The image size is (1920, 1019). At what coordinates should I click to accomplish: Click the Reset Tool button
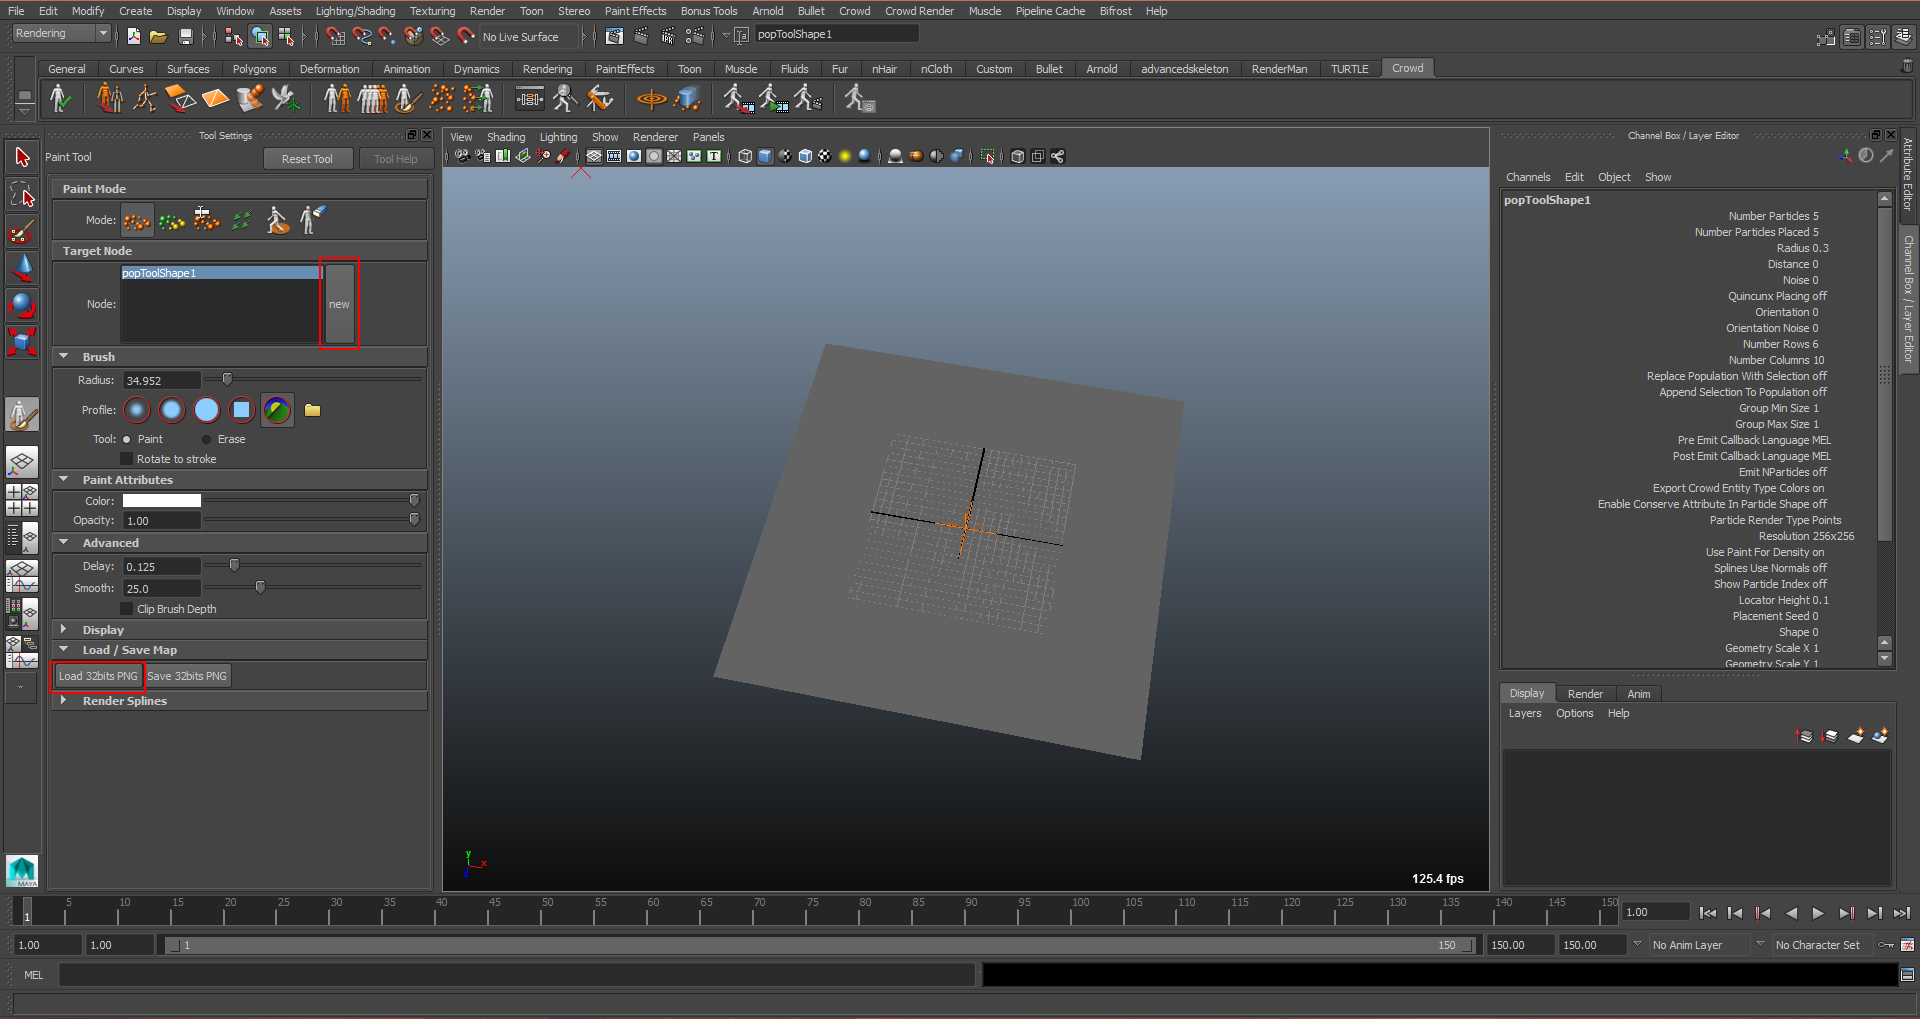click(x=307, y=159)
